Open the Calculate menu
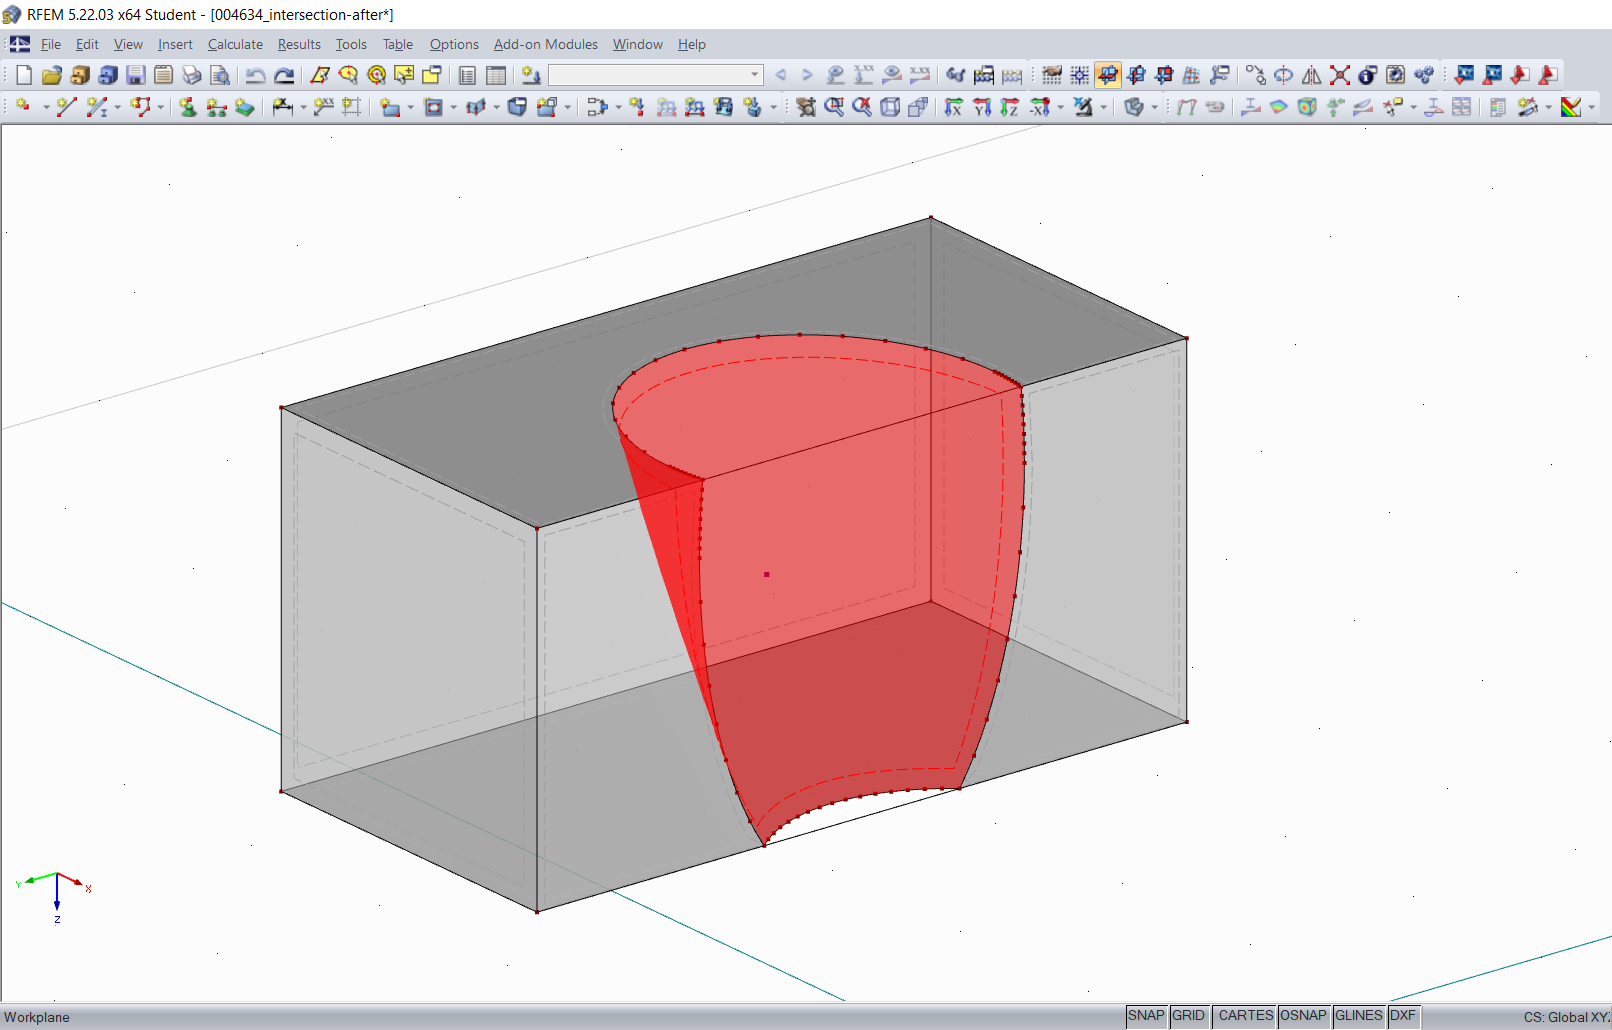Screen dimensions: 1612x1030 point(235,44)
